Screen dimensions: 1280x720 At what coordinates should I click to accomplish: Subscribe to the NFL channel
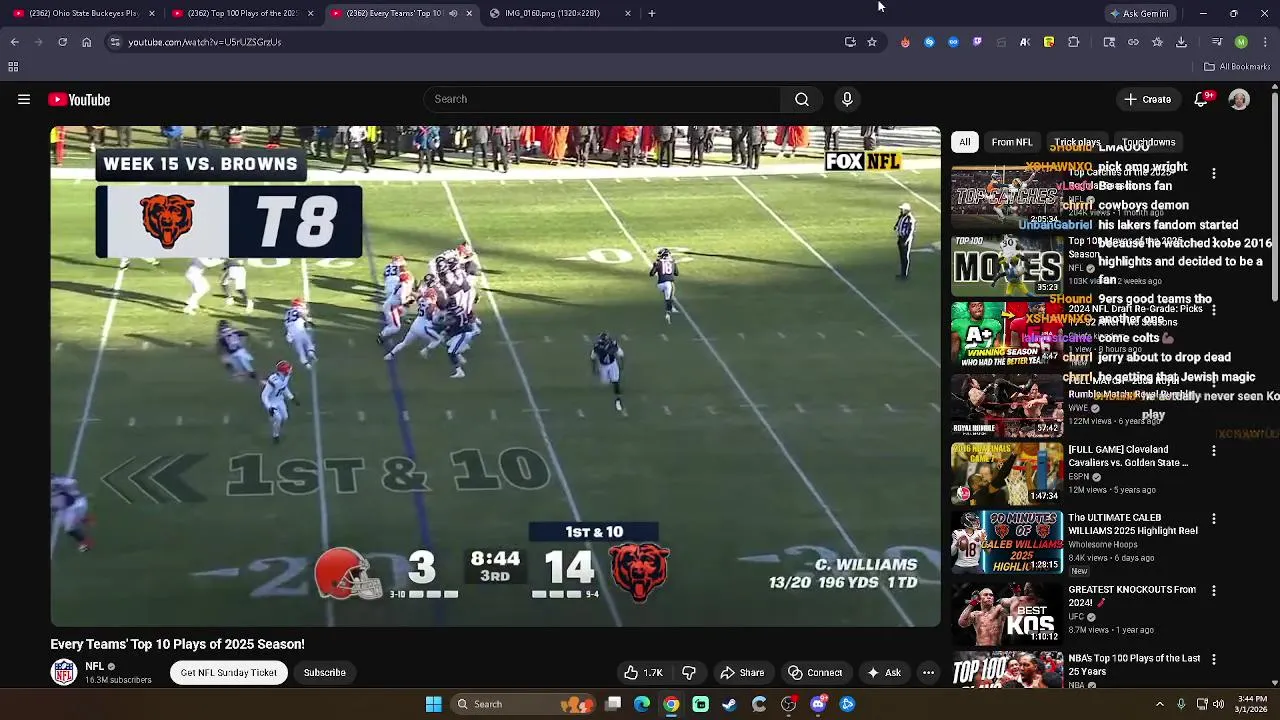click(x=325, y=673)
